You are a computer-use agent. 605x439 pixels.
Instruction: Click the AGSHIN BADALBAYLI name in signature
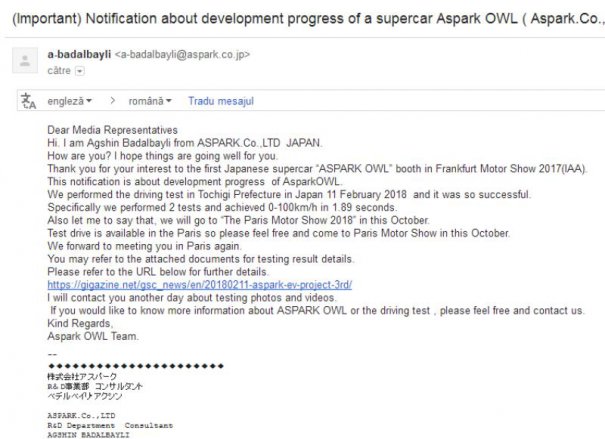tap(88, 435)
